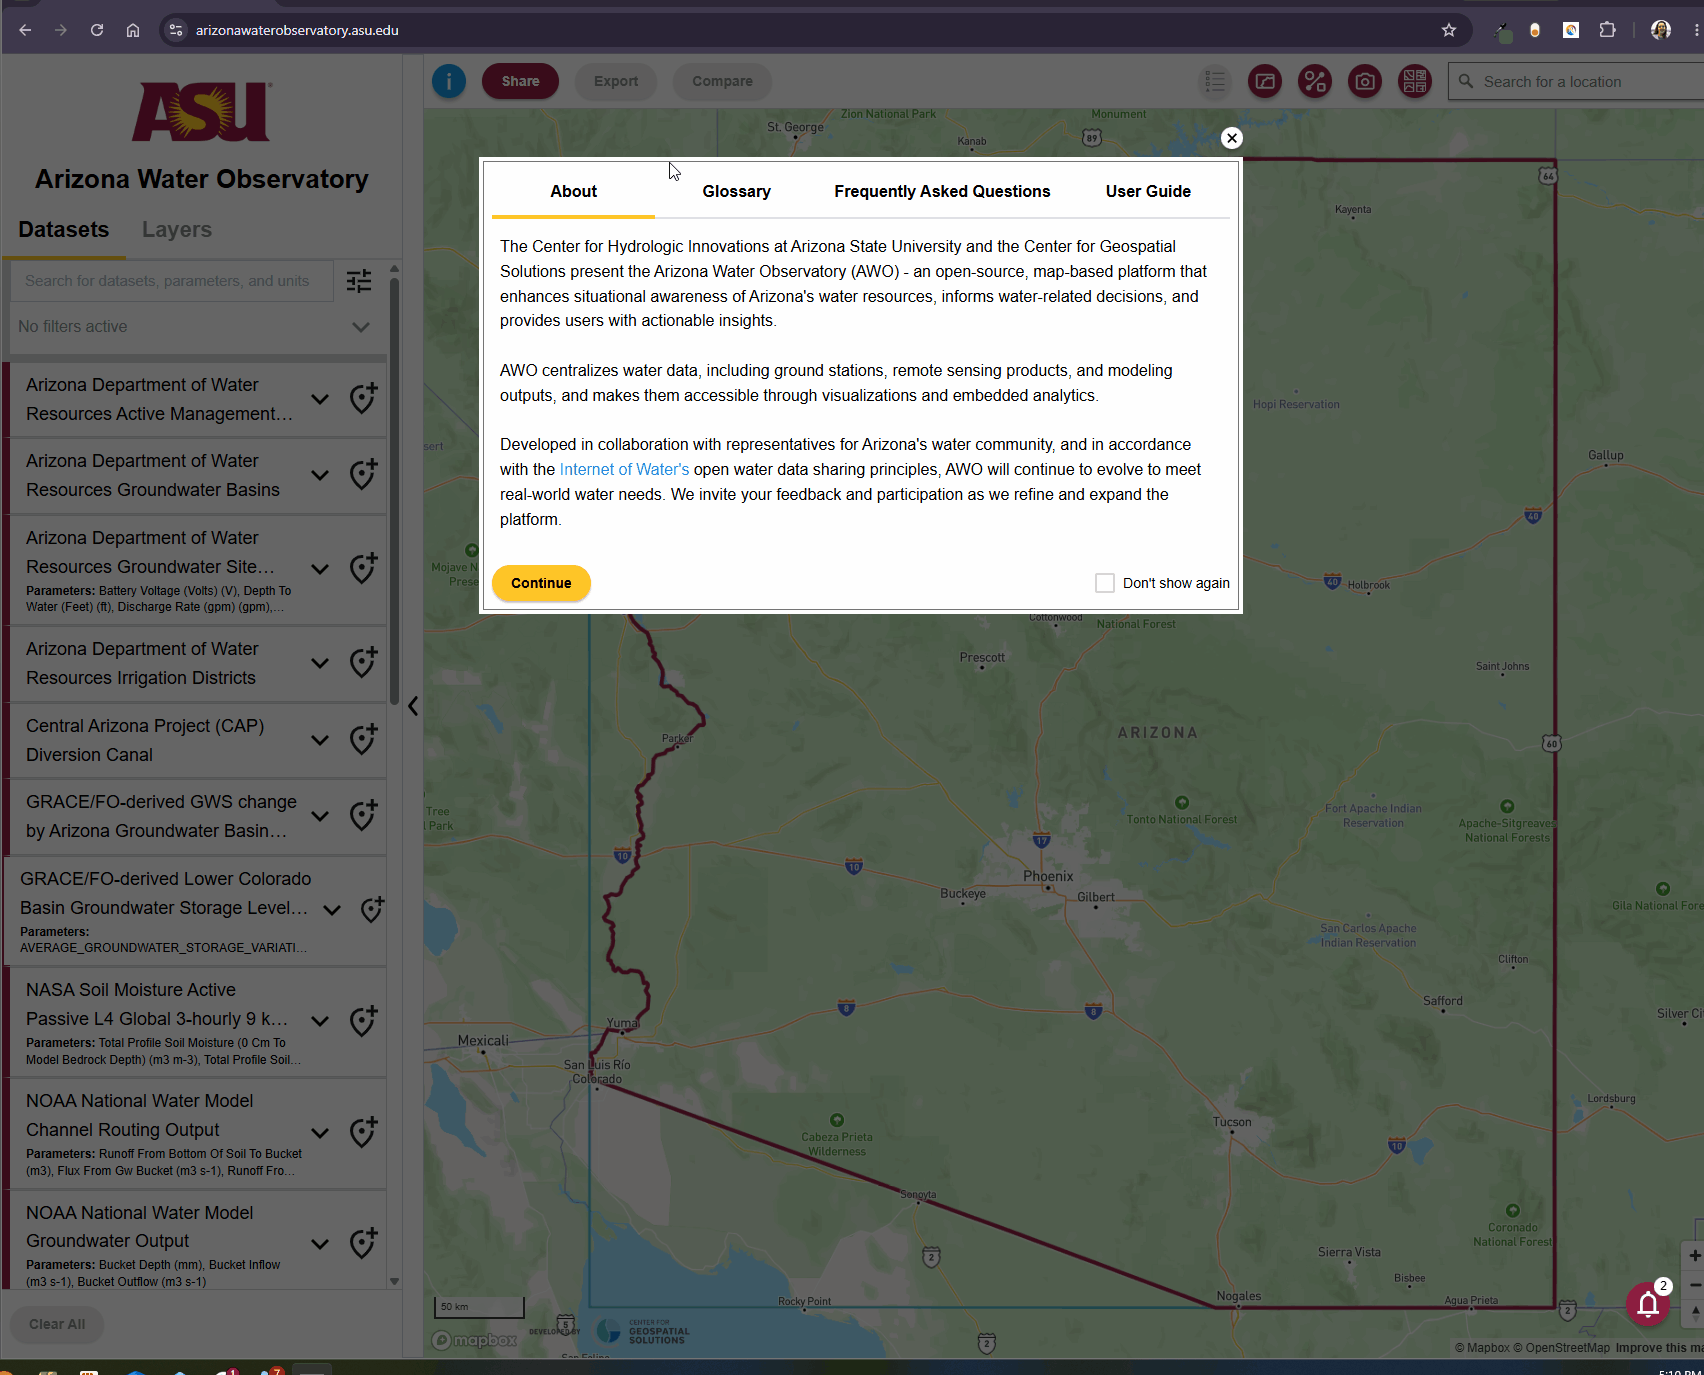Click the QR code toolbar icon
Image resolution: width=1704 pixels, height=1375 pixels.
click(x=1415, y=81)
